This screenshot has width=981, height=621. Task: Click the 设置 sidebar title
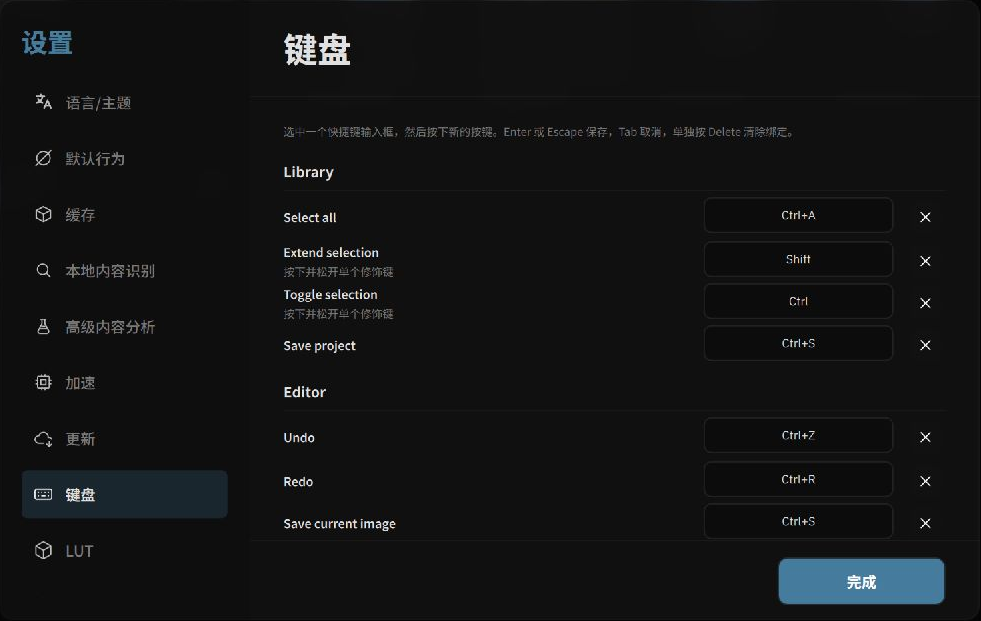coord(47,43)
